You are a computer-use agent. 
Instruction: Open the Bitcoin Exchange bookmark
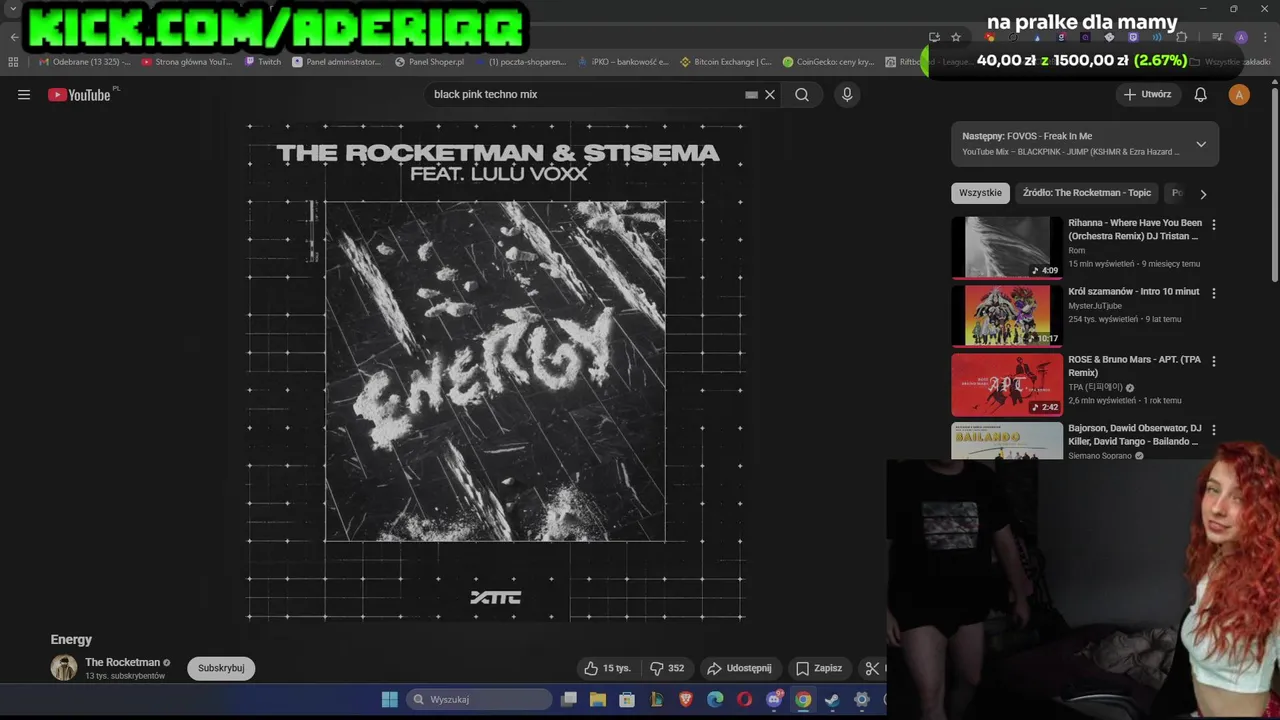[x=726, y=62]
